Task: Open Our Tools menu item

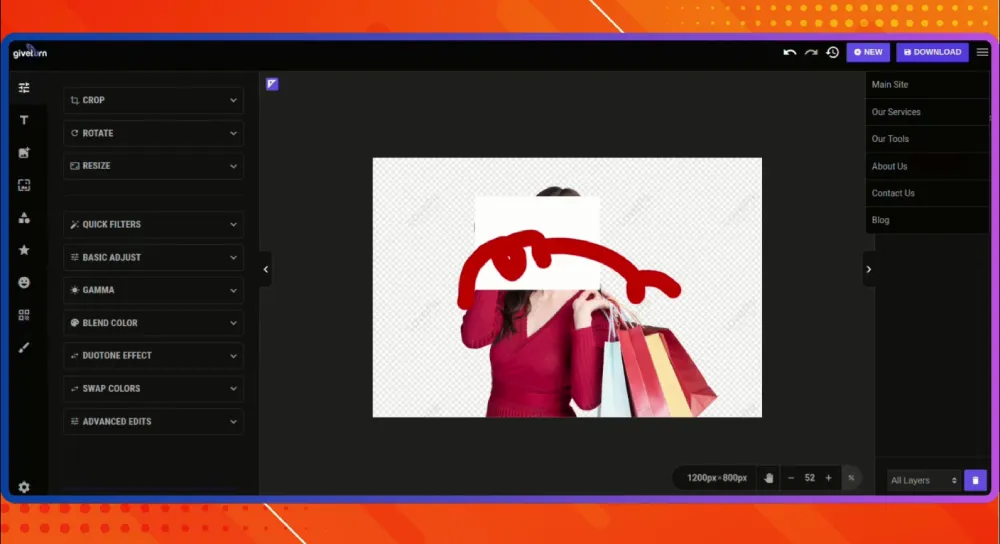Action: click(927, 138)
